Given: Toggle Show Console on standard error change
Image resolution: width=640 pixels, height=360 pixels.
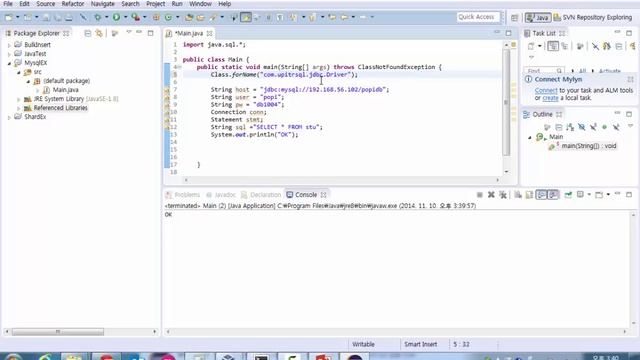Looking at the screenshot, I should [x=553, y=195].
